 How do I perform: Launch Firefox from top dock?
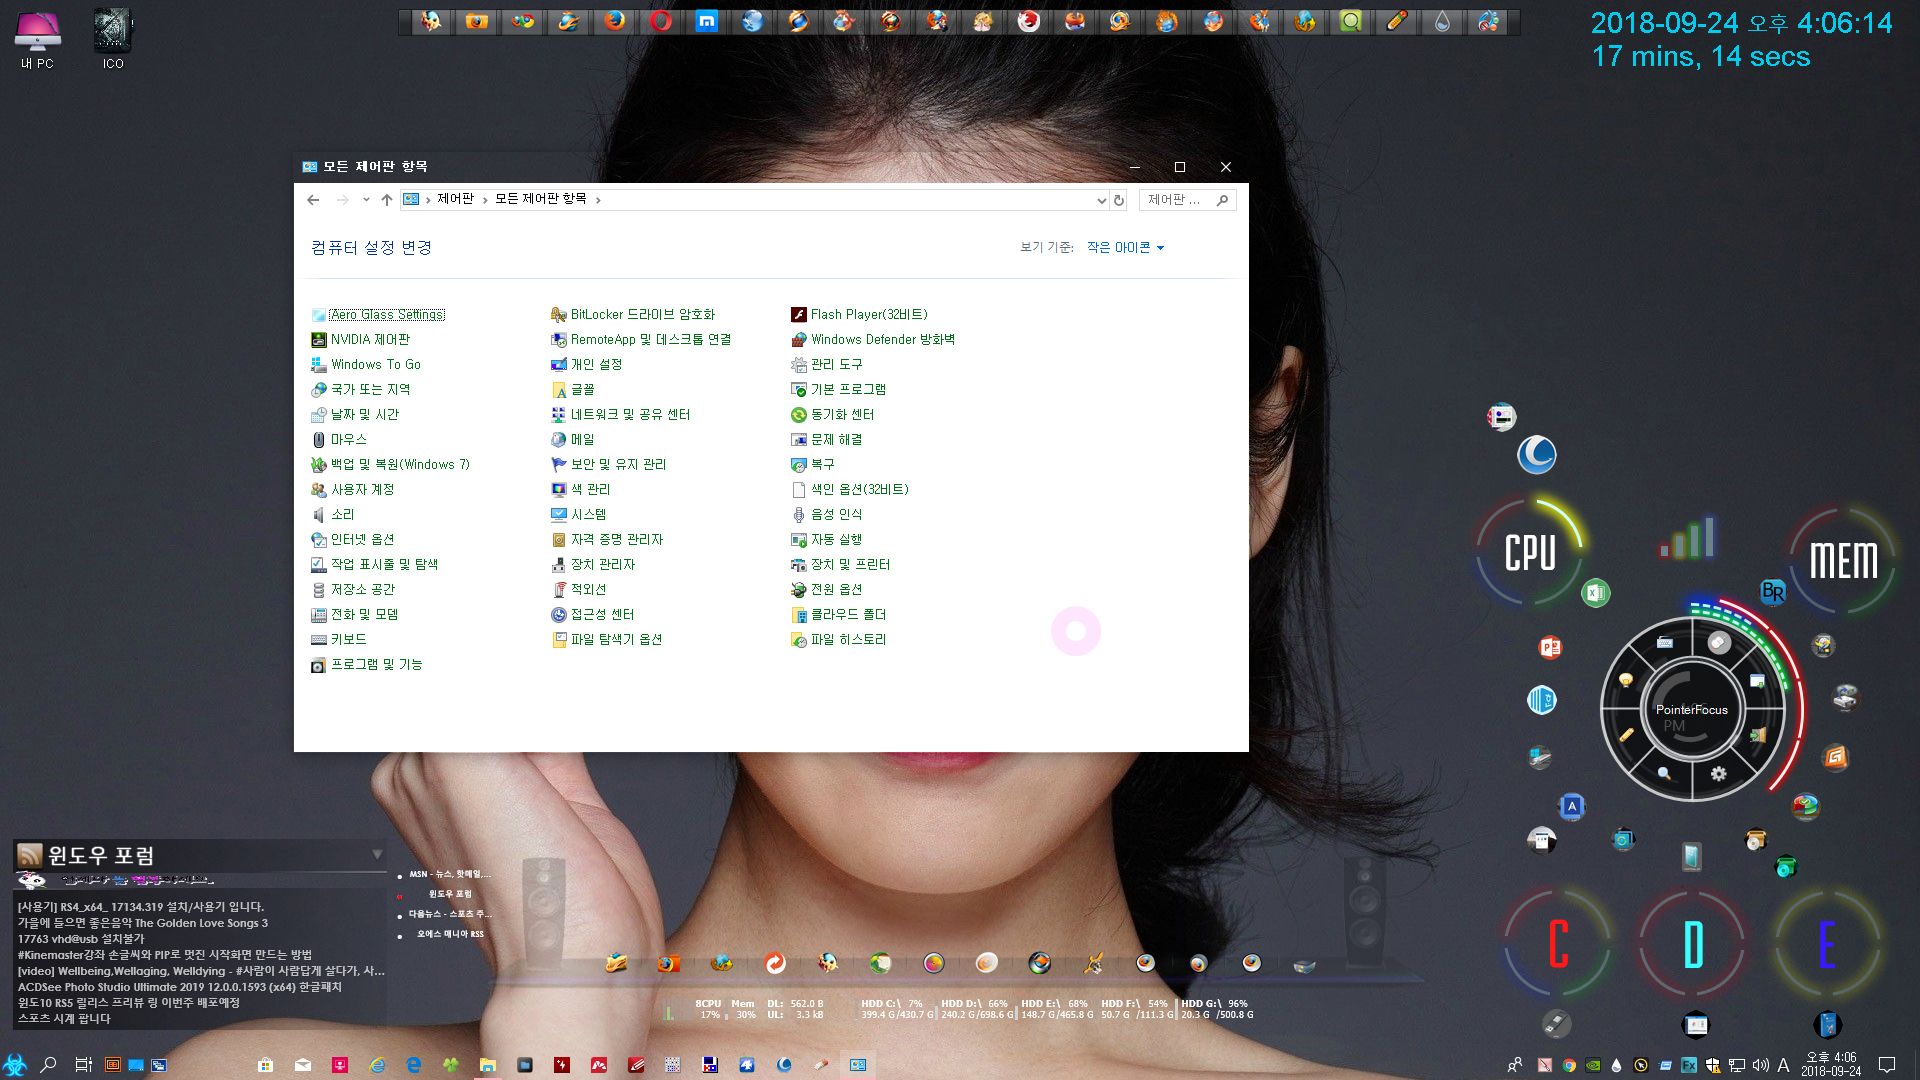[615, 21]
